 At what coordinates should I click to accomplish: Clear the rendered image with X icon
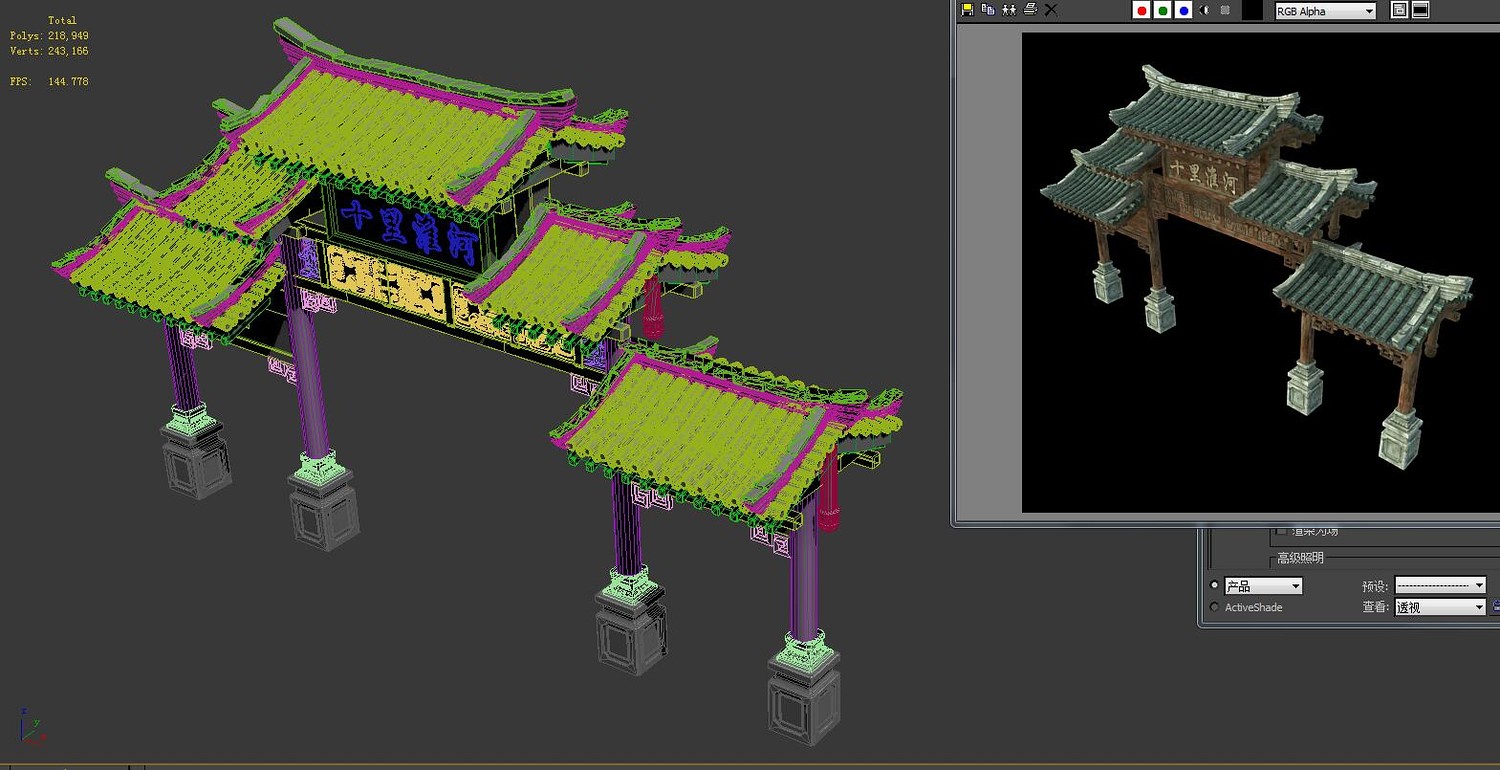1051,10
